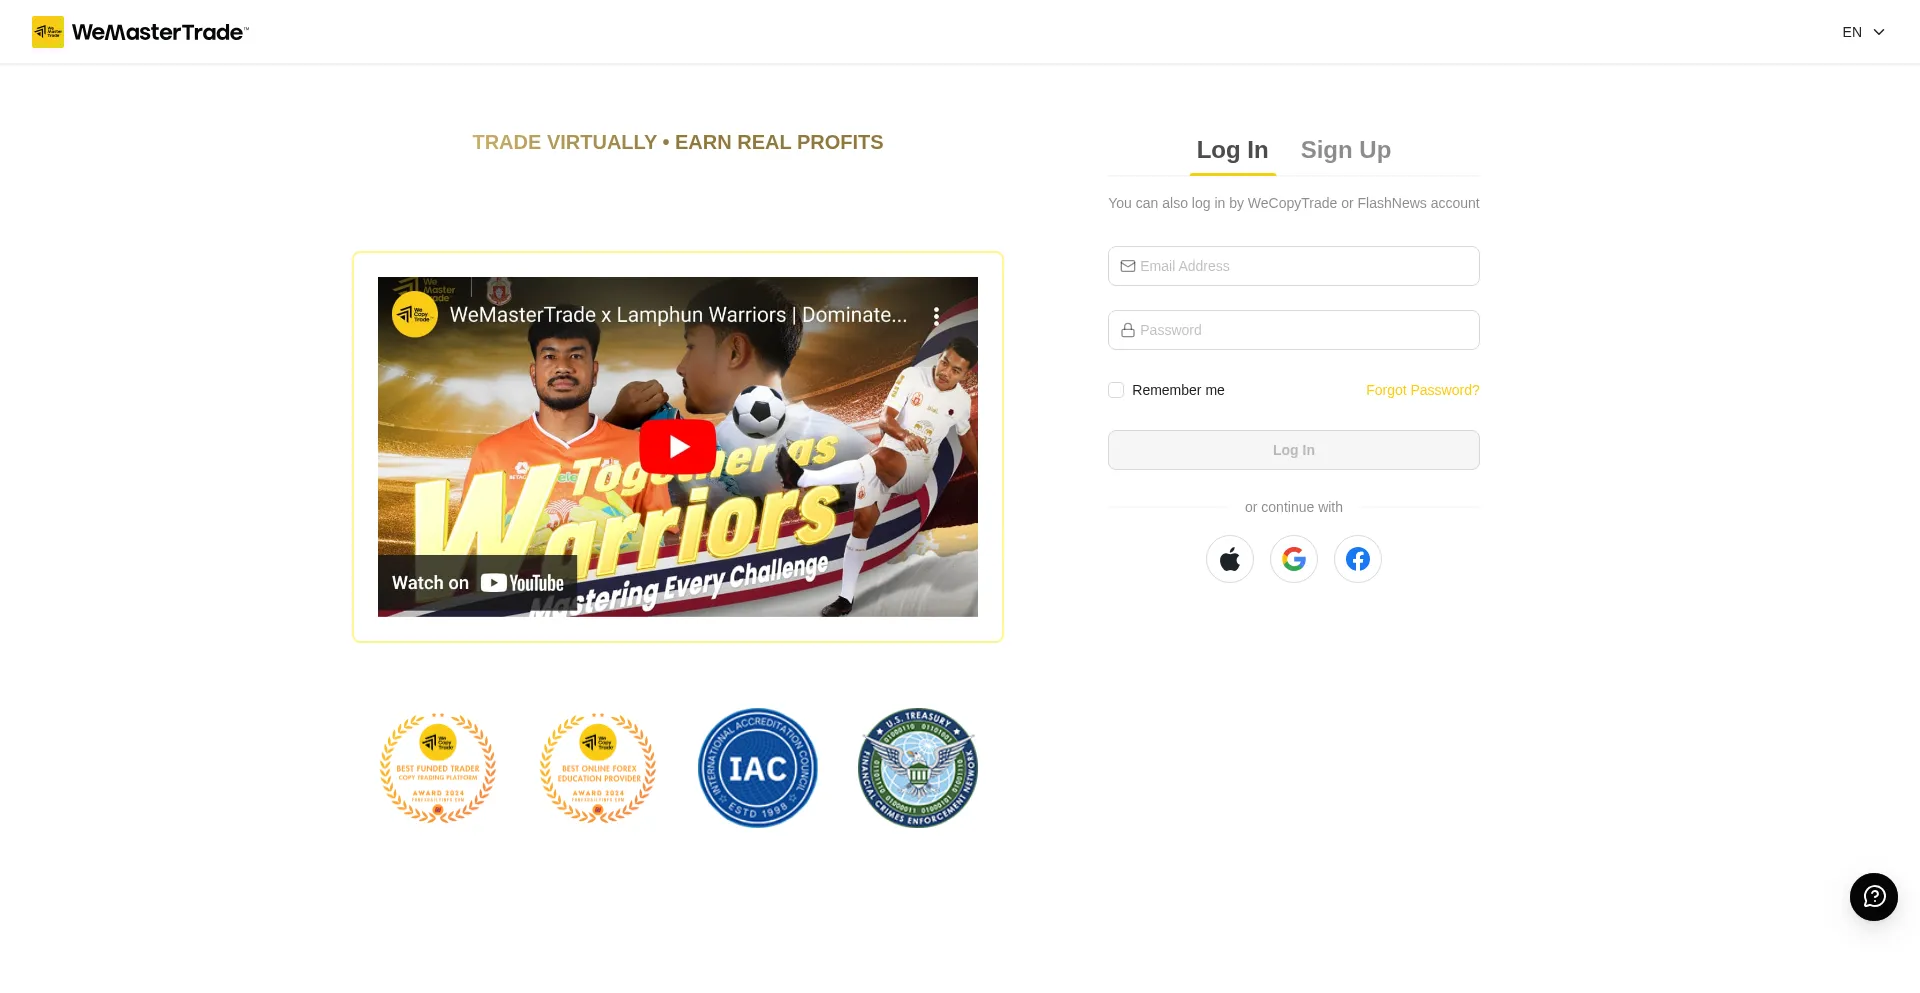
Task: Click the IAC accreditation badge
Action: [x=758, y=768]
